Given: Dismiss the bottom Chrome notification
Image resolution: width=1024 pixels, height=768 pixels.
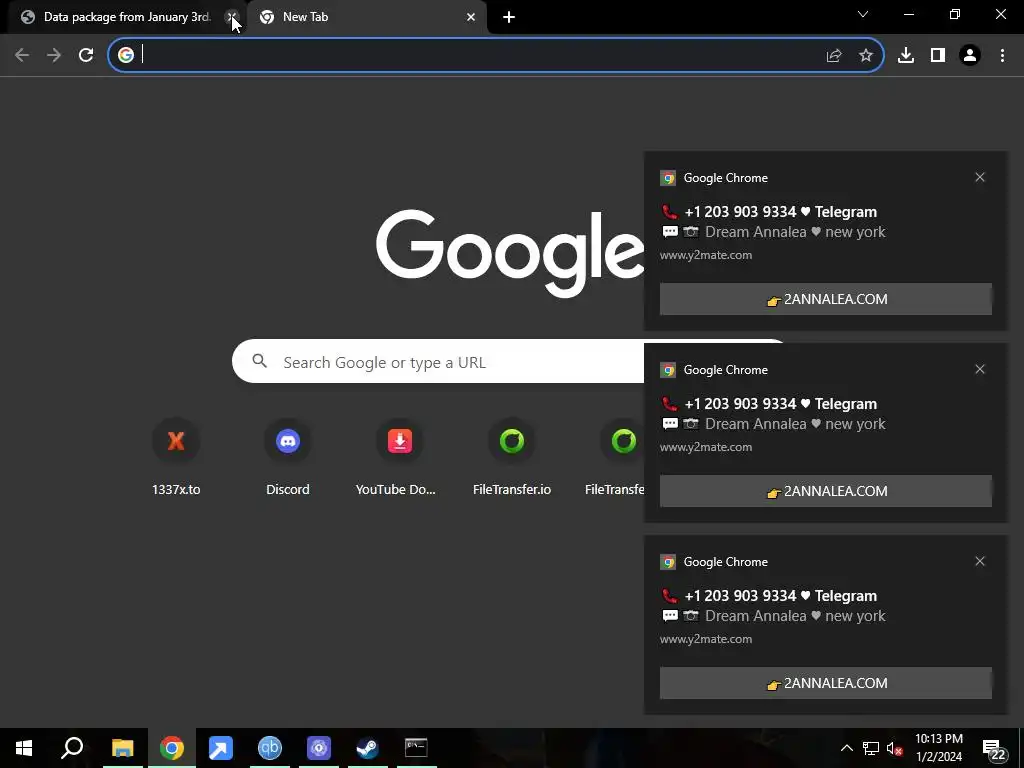Looking at the screenshot, I should 980,561.
